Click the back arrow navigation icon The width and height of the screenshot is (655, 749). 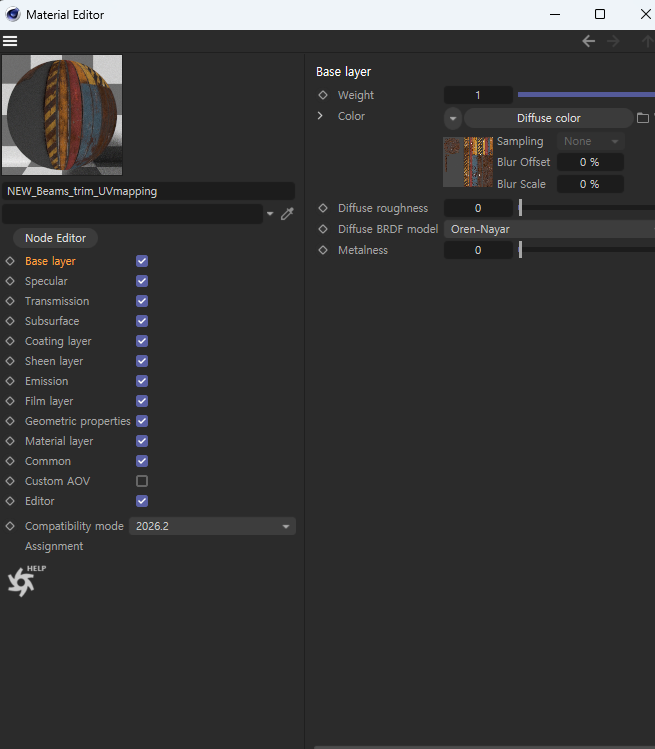click(588, 41)
